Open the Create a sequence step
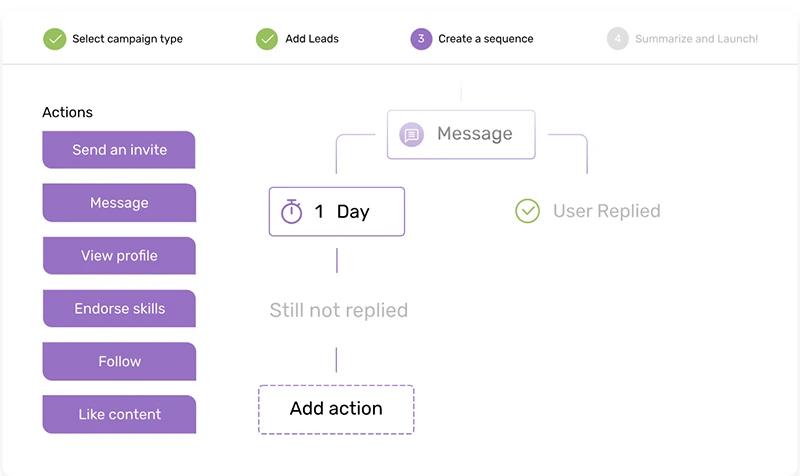The image size is (800, 476). [x=486, y=39]
